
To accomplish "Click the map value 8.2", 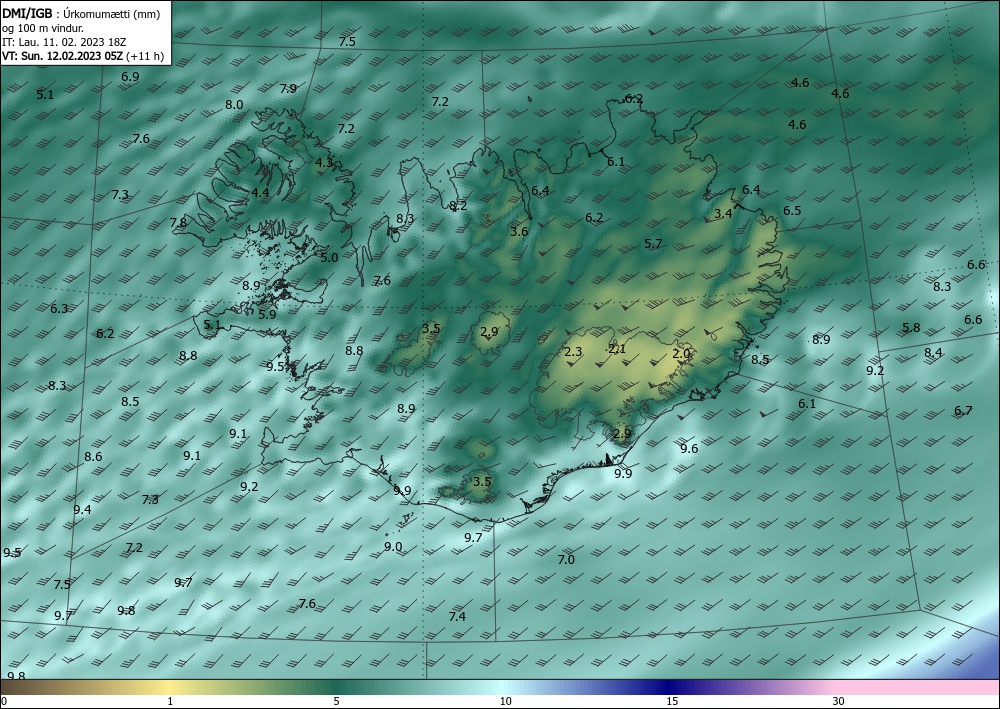I will coord(459,205).
